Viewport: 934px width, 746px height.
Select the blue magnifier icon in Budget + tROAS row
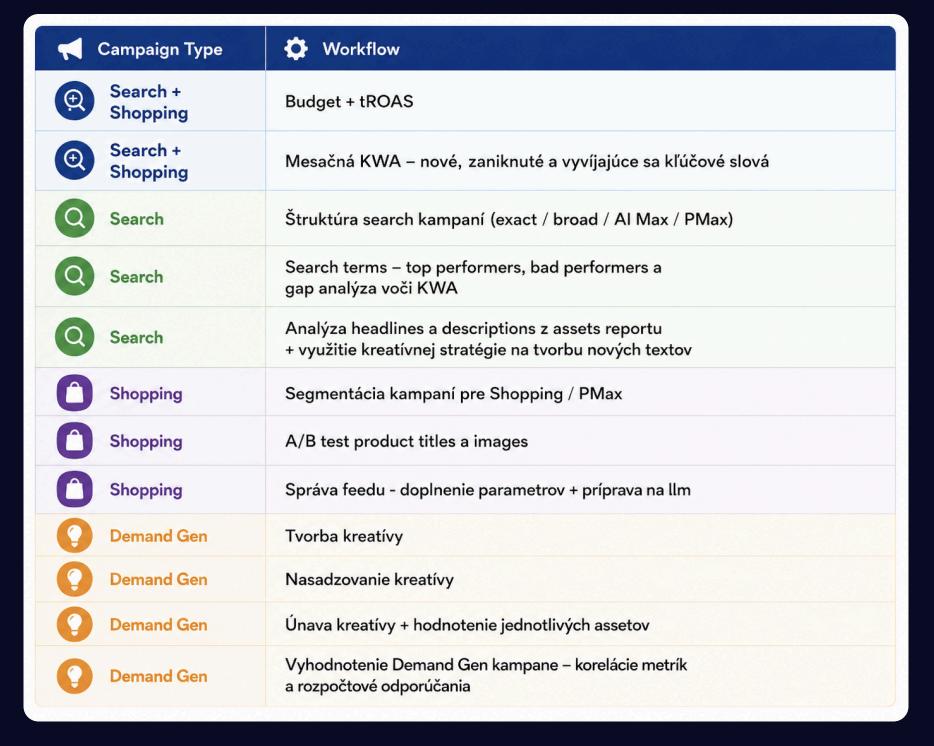[74, 101]
